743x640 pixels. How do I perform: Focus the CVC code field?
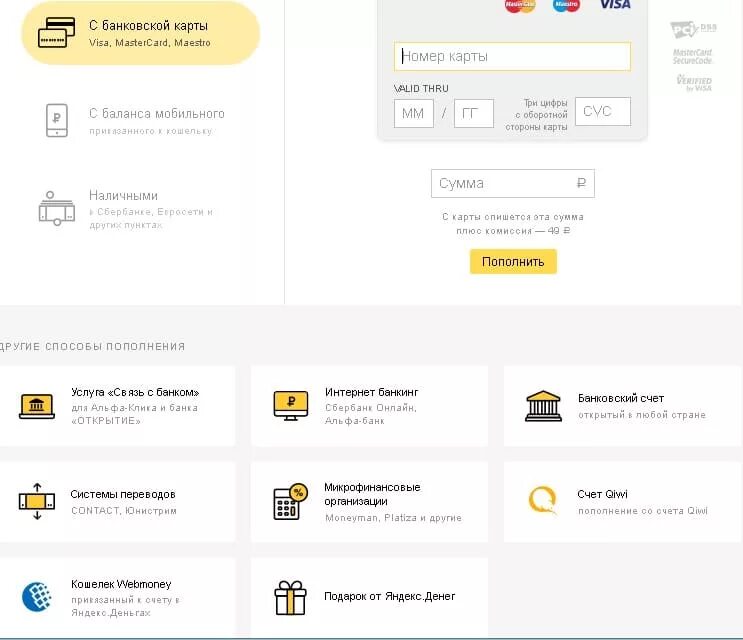click(x=603, y=111)
